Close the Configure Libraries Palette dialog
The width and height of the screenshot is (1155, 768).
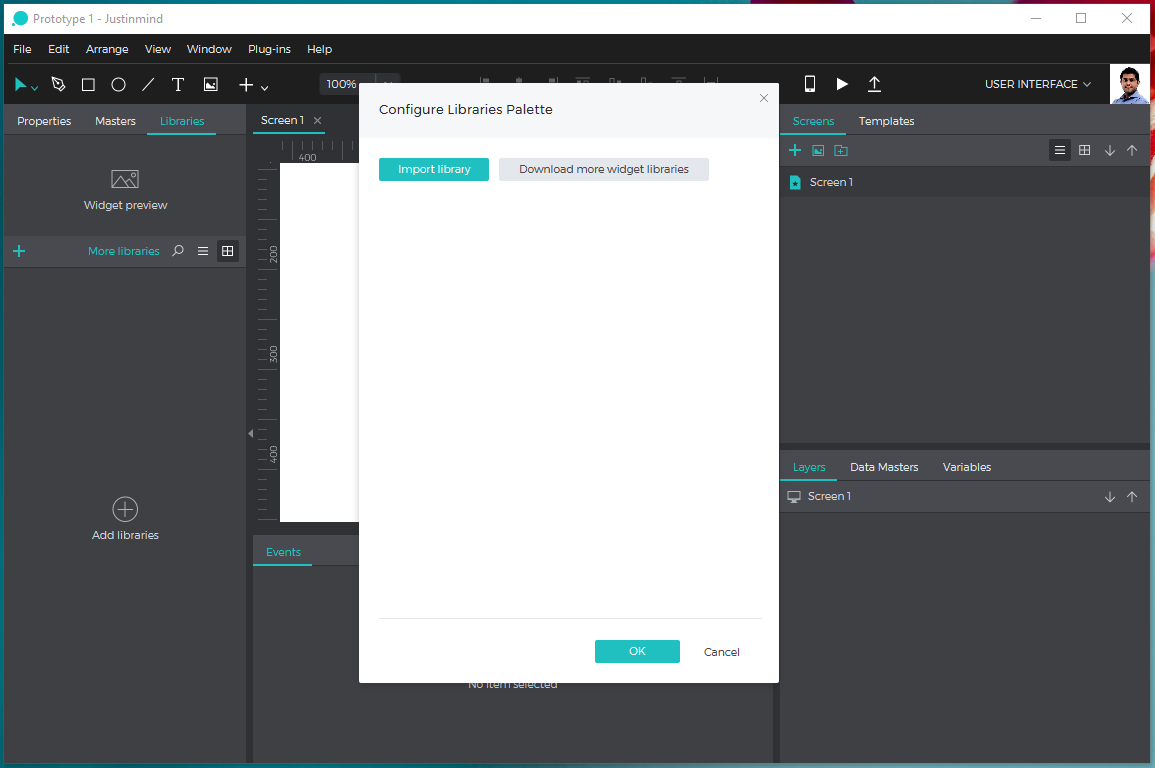764,98
